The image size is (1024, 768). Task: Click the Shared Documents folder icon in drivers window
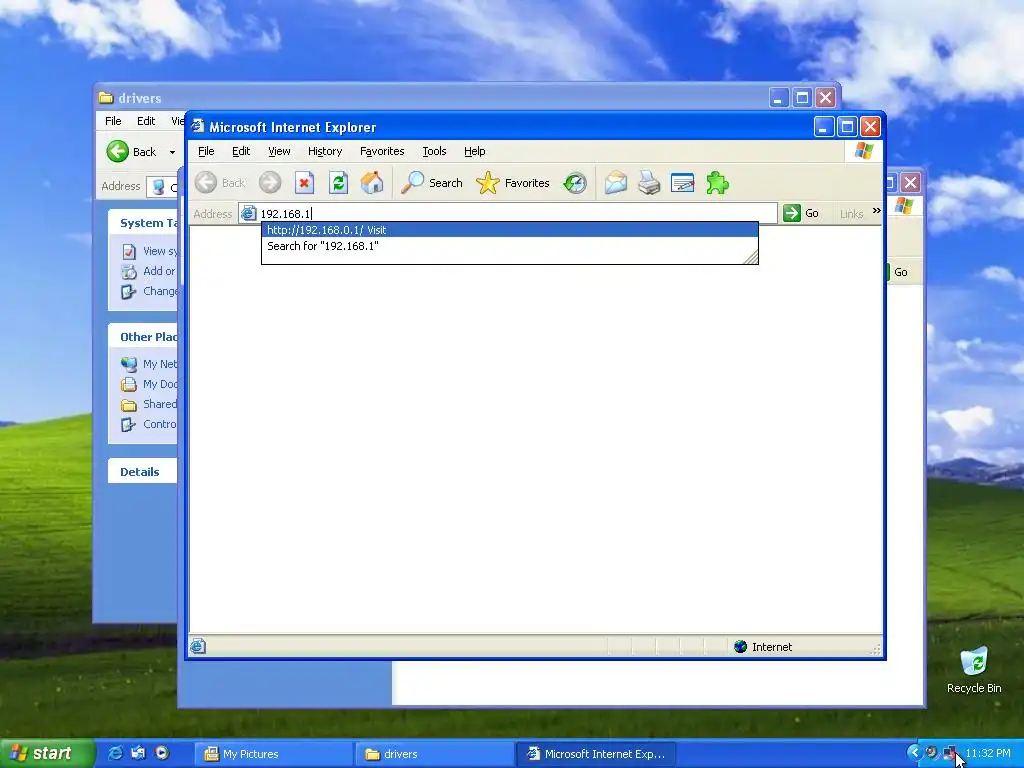[129, 404]
